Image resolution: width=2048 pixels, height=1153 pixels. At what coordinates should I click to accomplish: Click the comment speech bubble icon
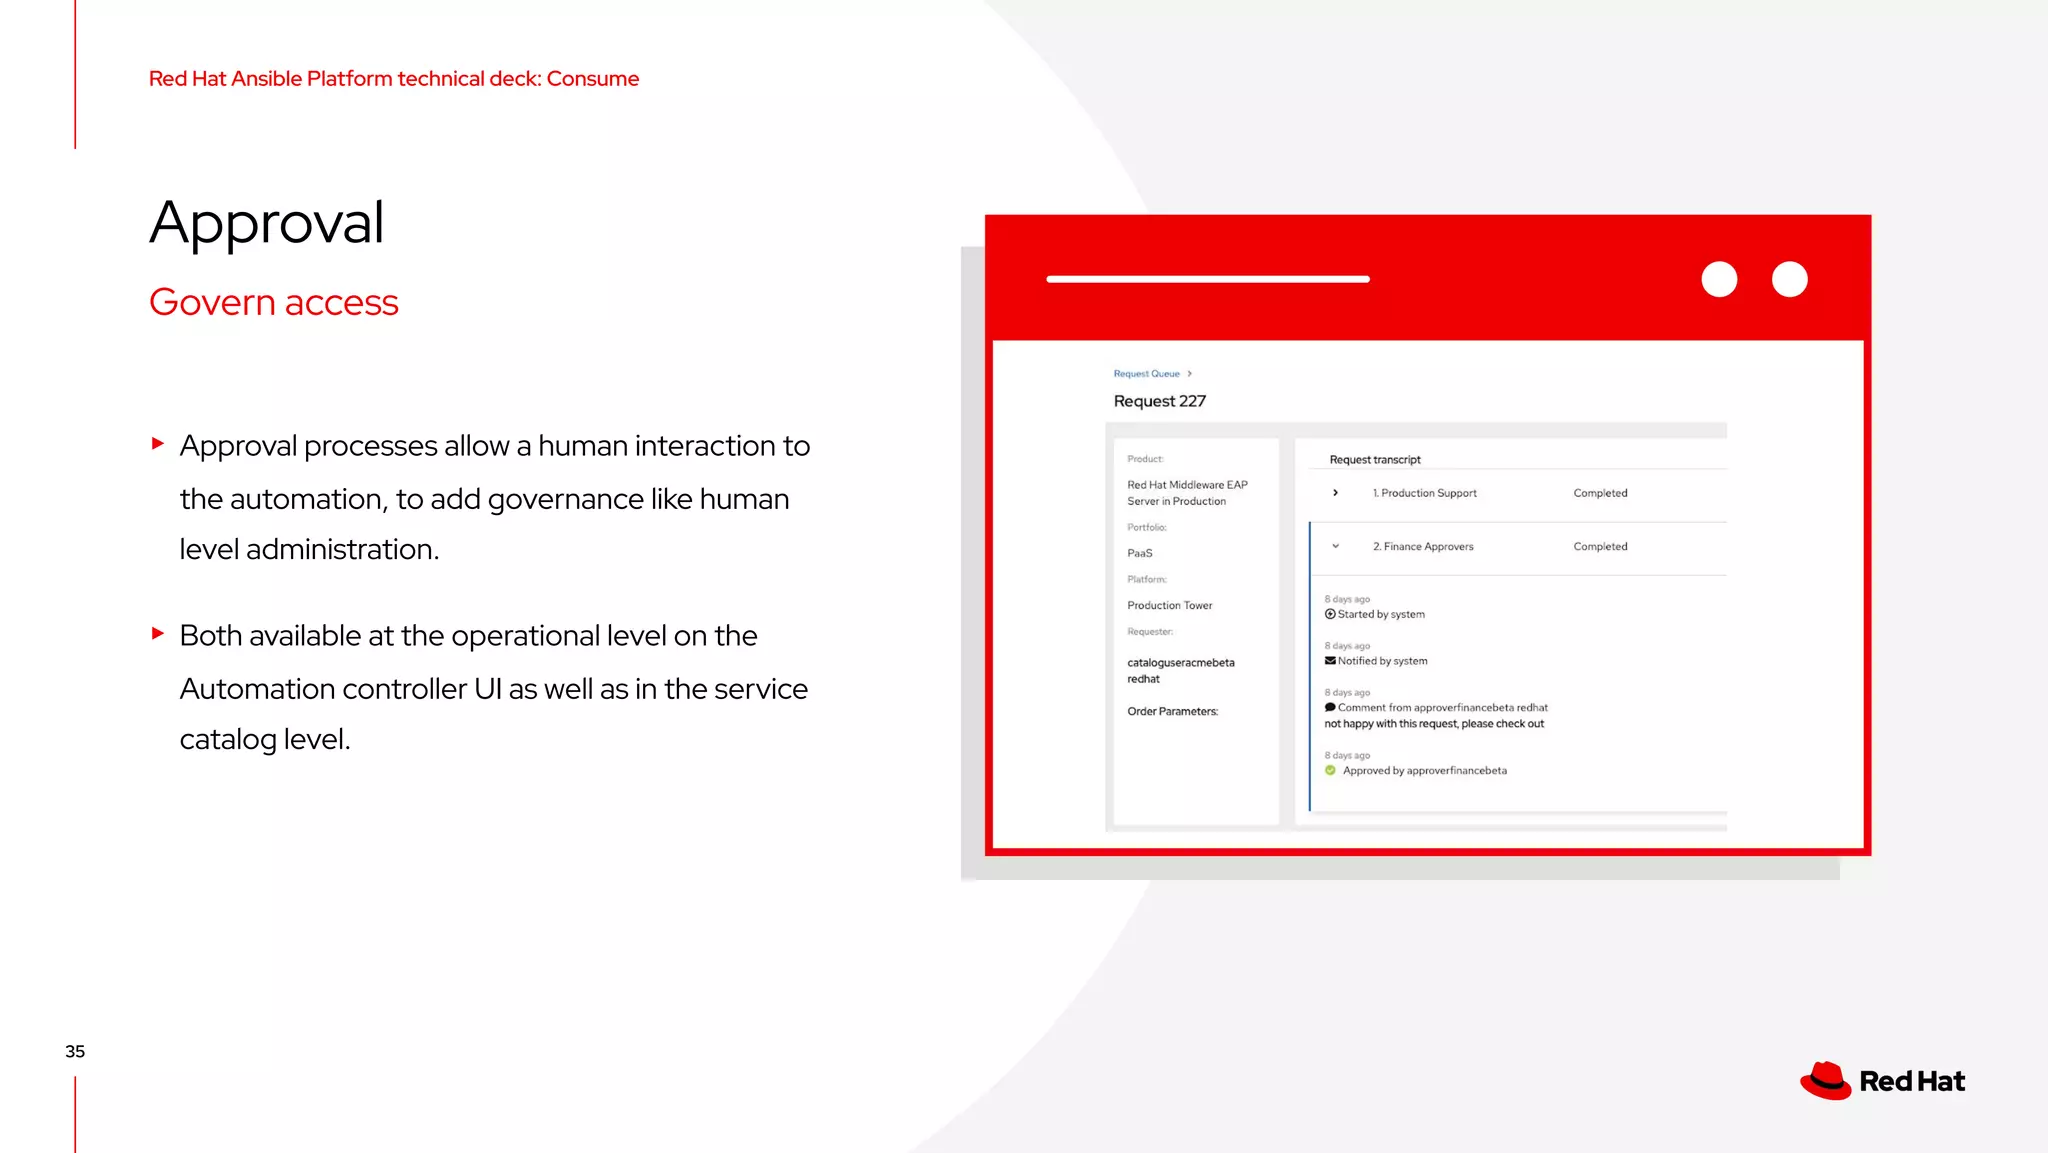pos(1330,707)
